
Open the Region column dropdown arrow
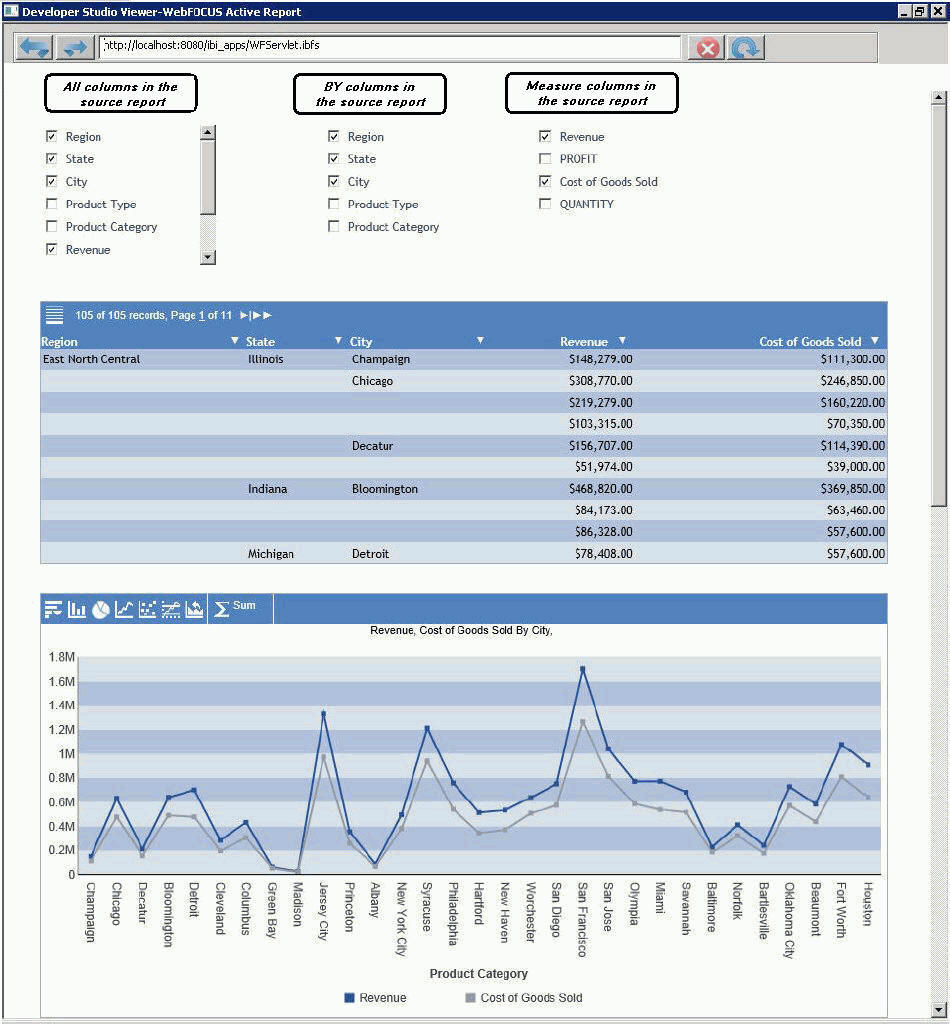pyautogui.click(x=234, y=340)
